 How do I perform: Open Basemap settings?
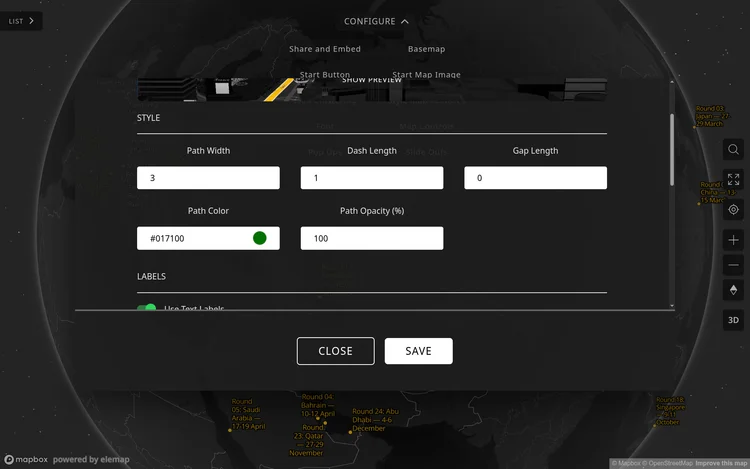[x=426, y=49]
